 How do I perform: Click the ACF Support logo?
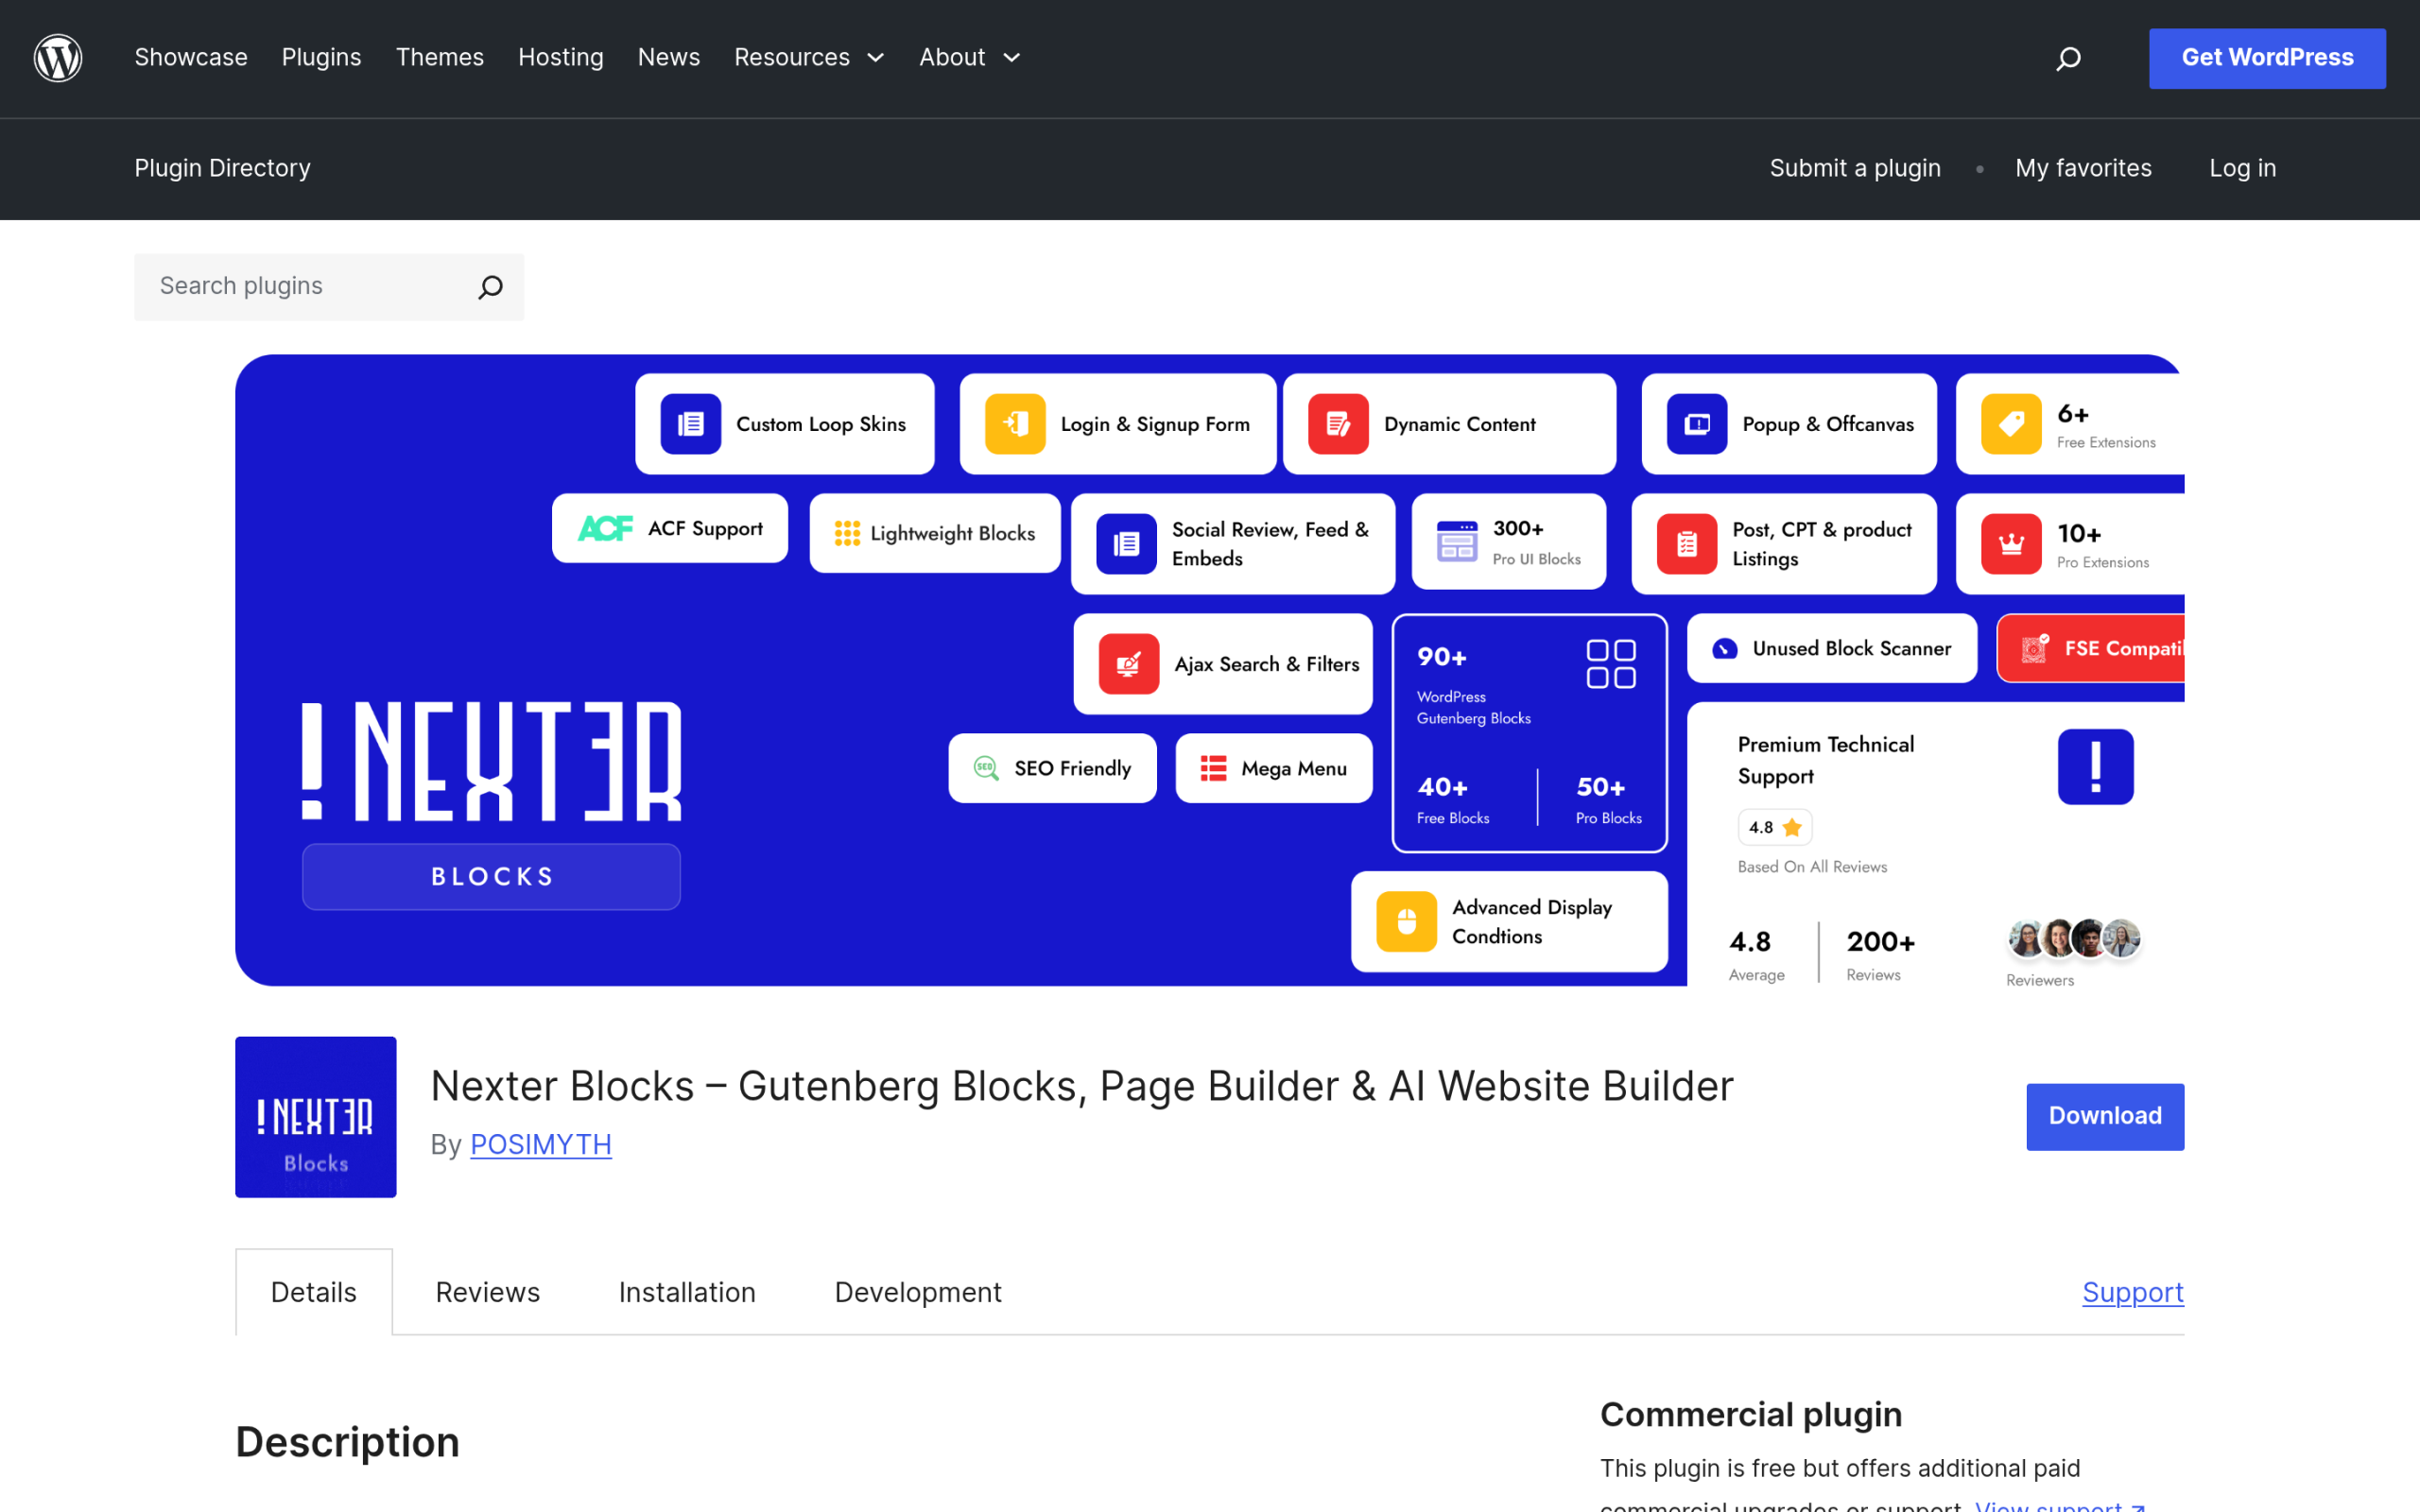(x=606, y=528)
